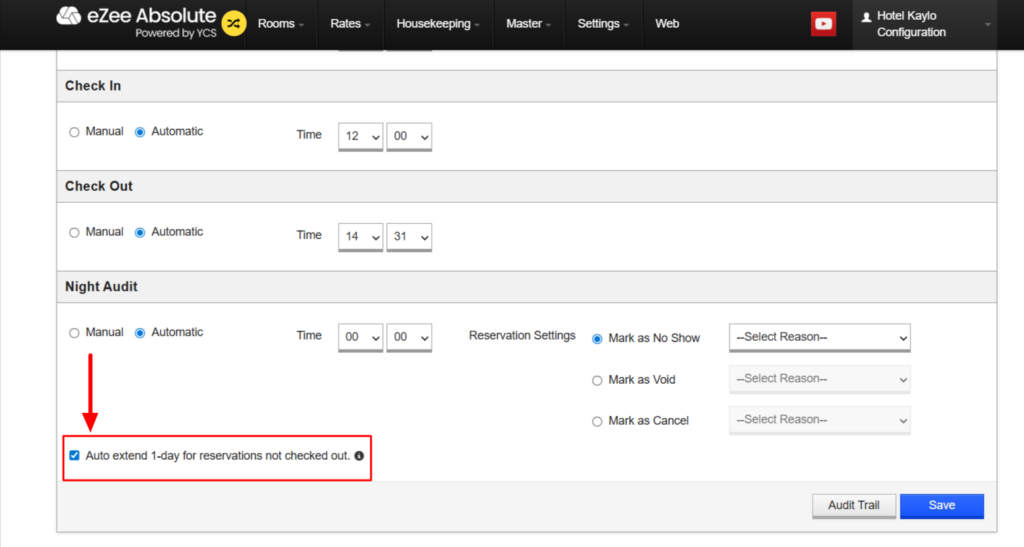This screenshot has width=1024, height=547.
Task: Click the yellow shuffle switch icon
Action: point(233,23)
